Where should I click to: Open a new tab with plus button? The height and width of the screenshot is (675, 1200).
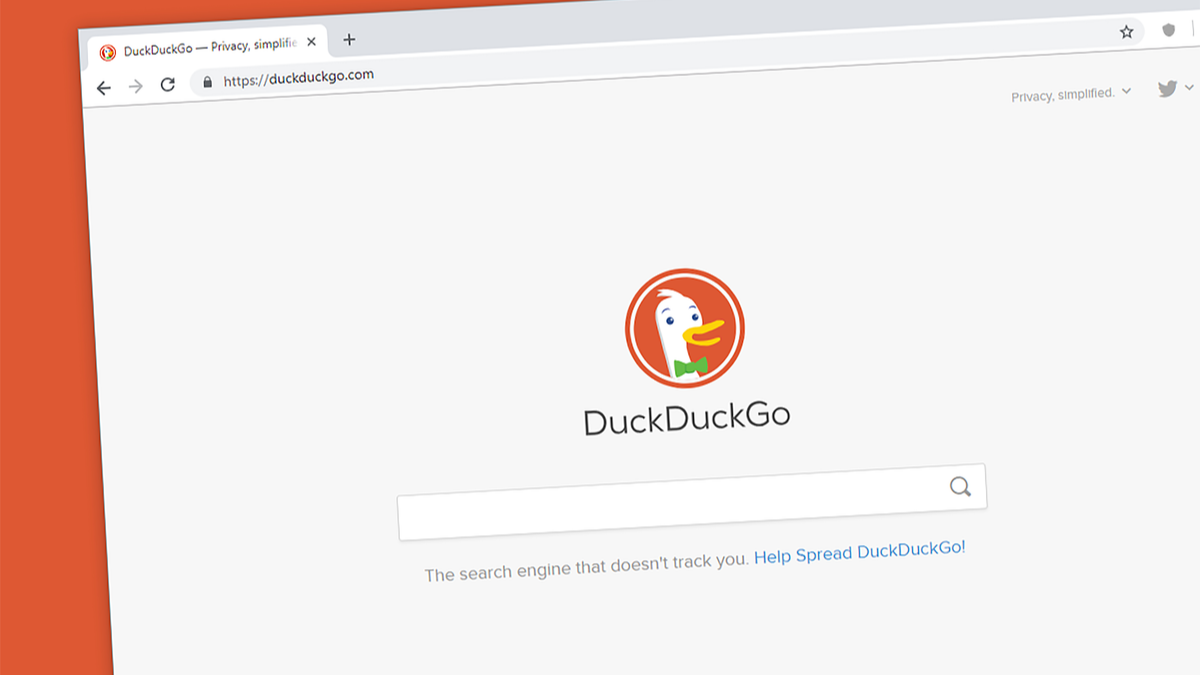[349, 40]
